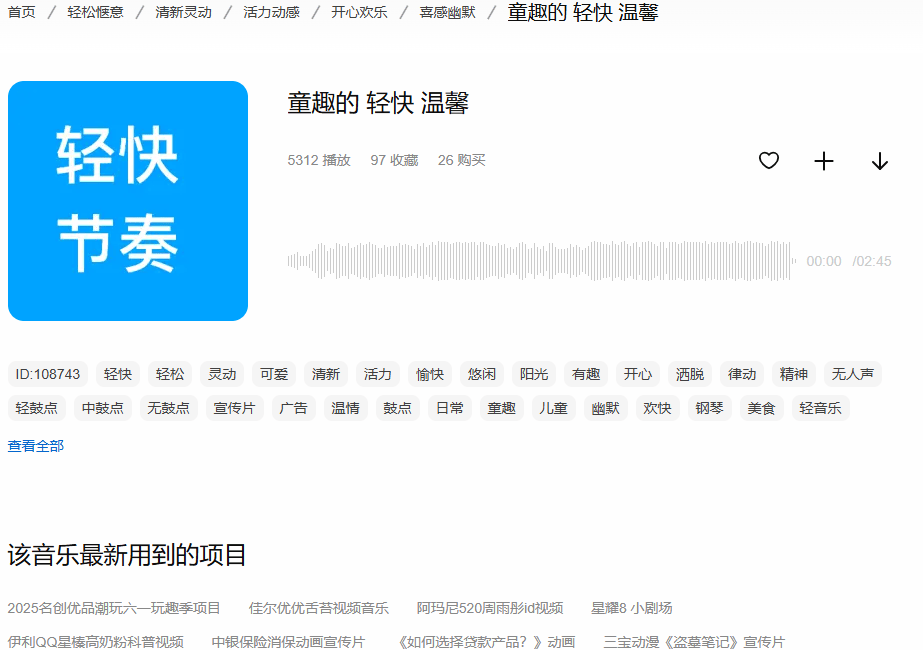
Task: Select the 可爱 tag
Action: 274,374
